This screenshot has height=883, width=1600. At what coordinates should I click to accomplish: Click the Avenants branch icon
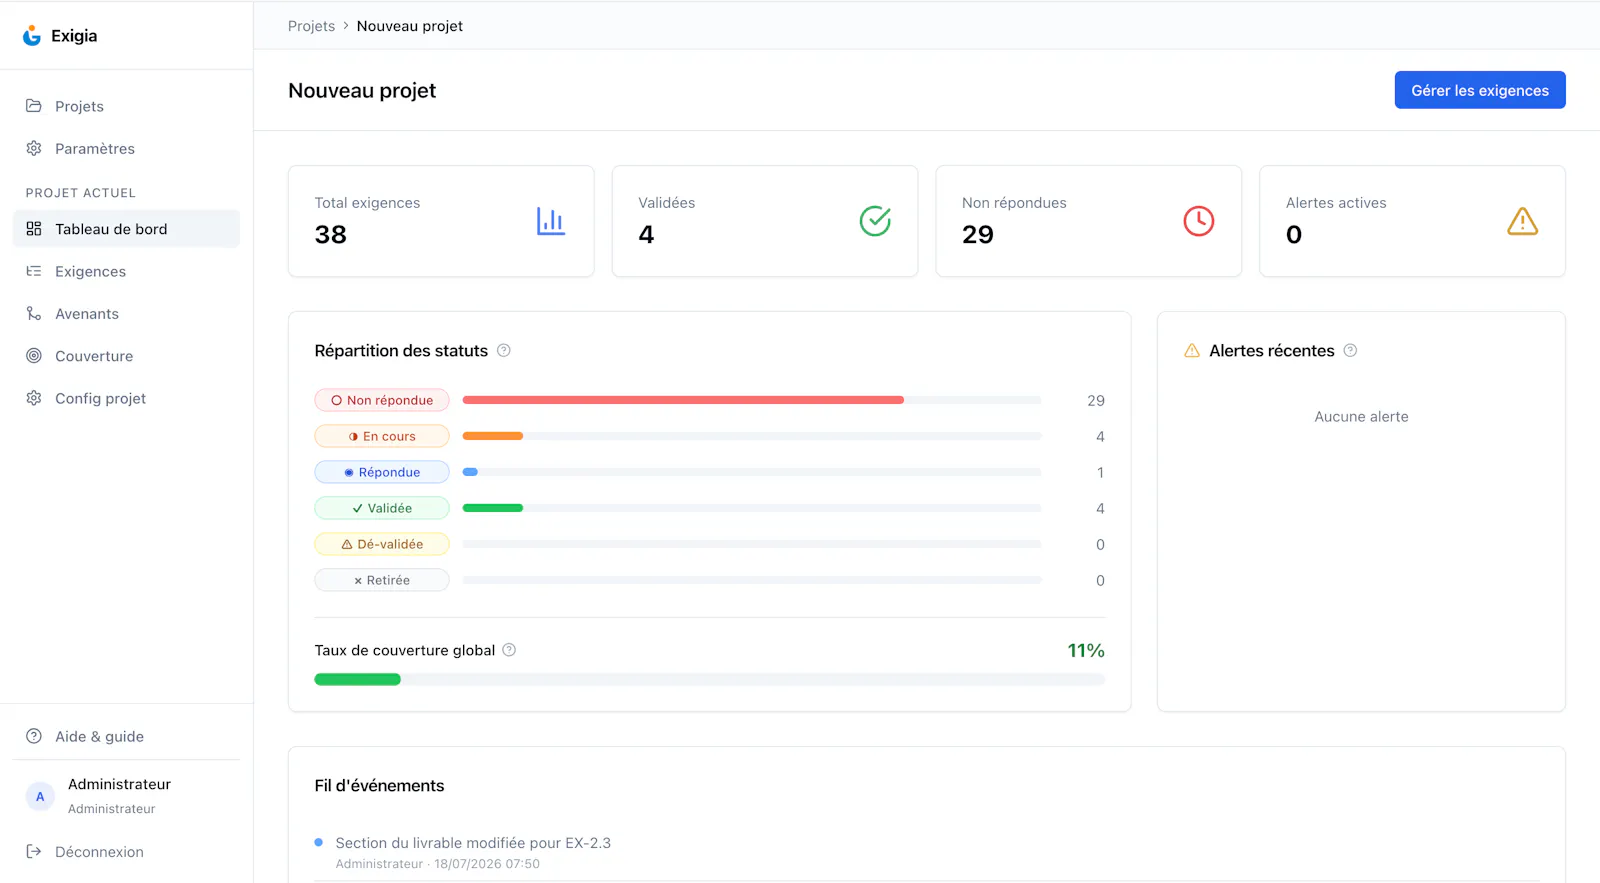pos(34,314)
